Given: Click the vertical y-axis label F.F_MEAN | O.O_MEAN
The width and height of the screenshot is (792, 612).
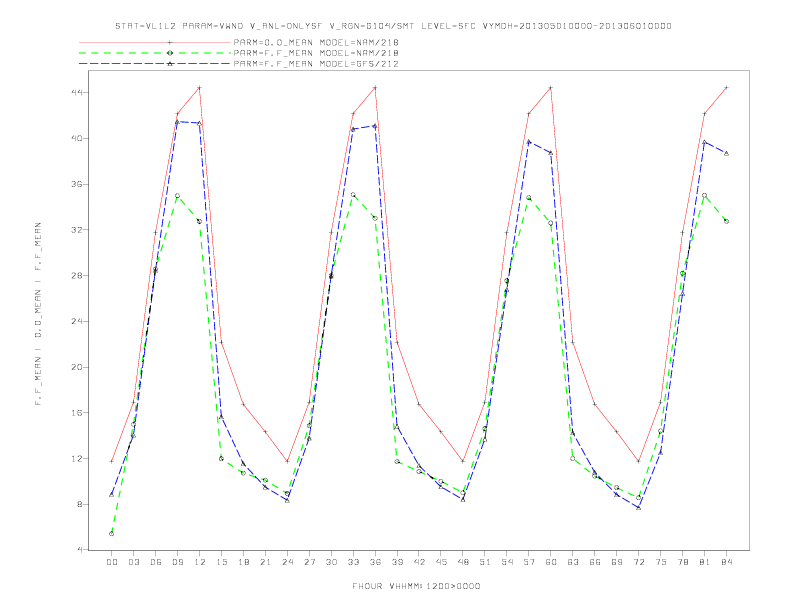Looking at the screenshot, I should [38, 314].
